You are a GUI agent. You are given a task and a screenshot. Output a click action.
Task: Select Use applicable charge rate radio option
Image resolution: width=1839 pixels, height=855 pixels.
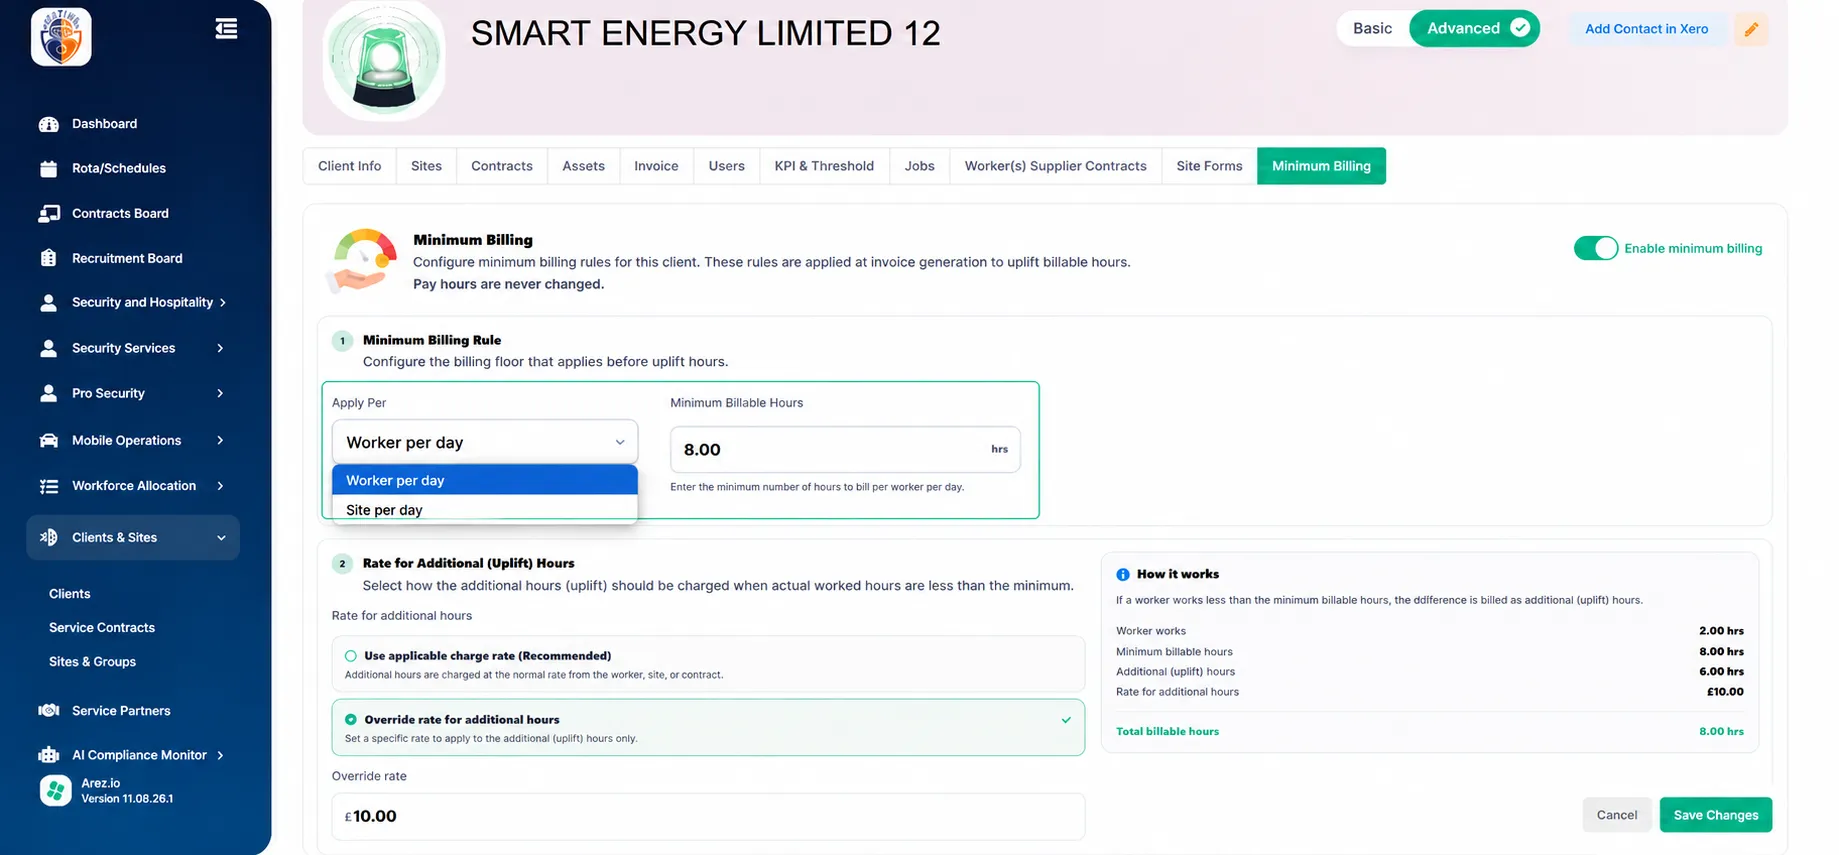pos(350,656)
